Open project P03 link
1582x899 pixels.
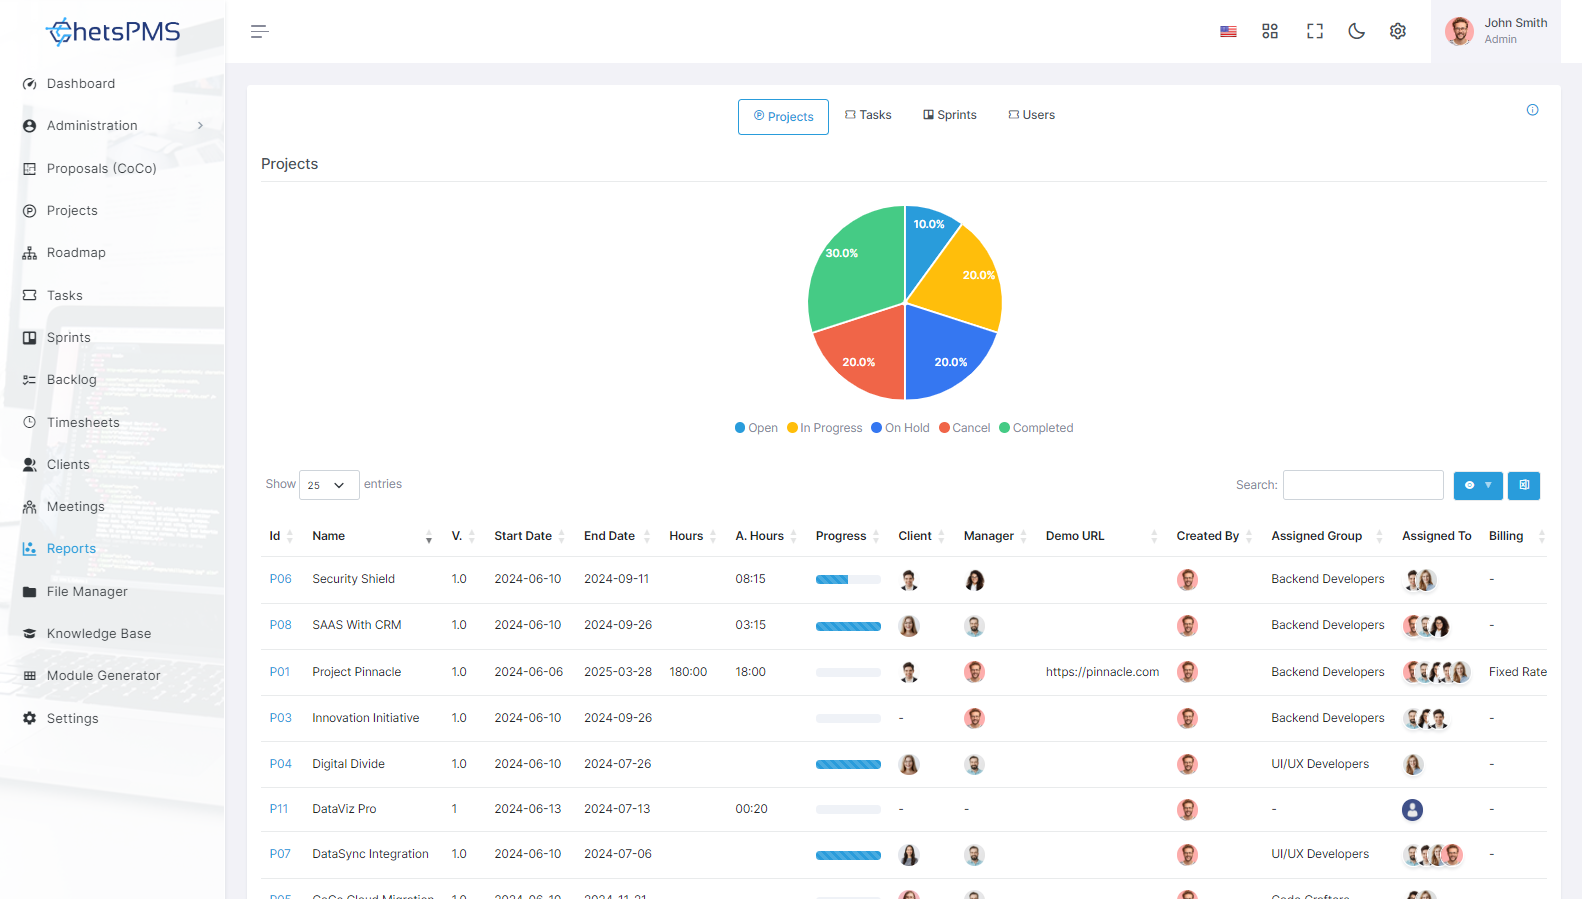pos(280,718)
